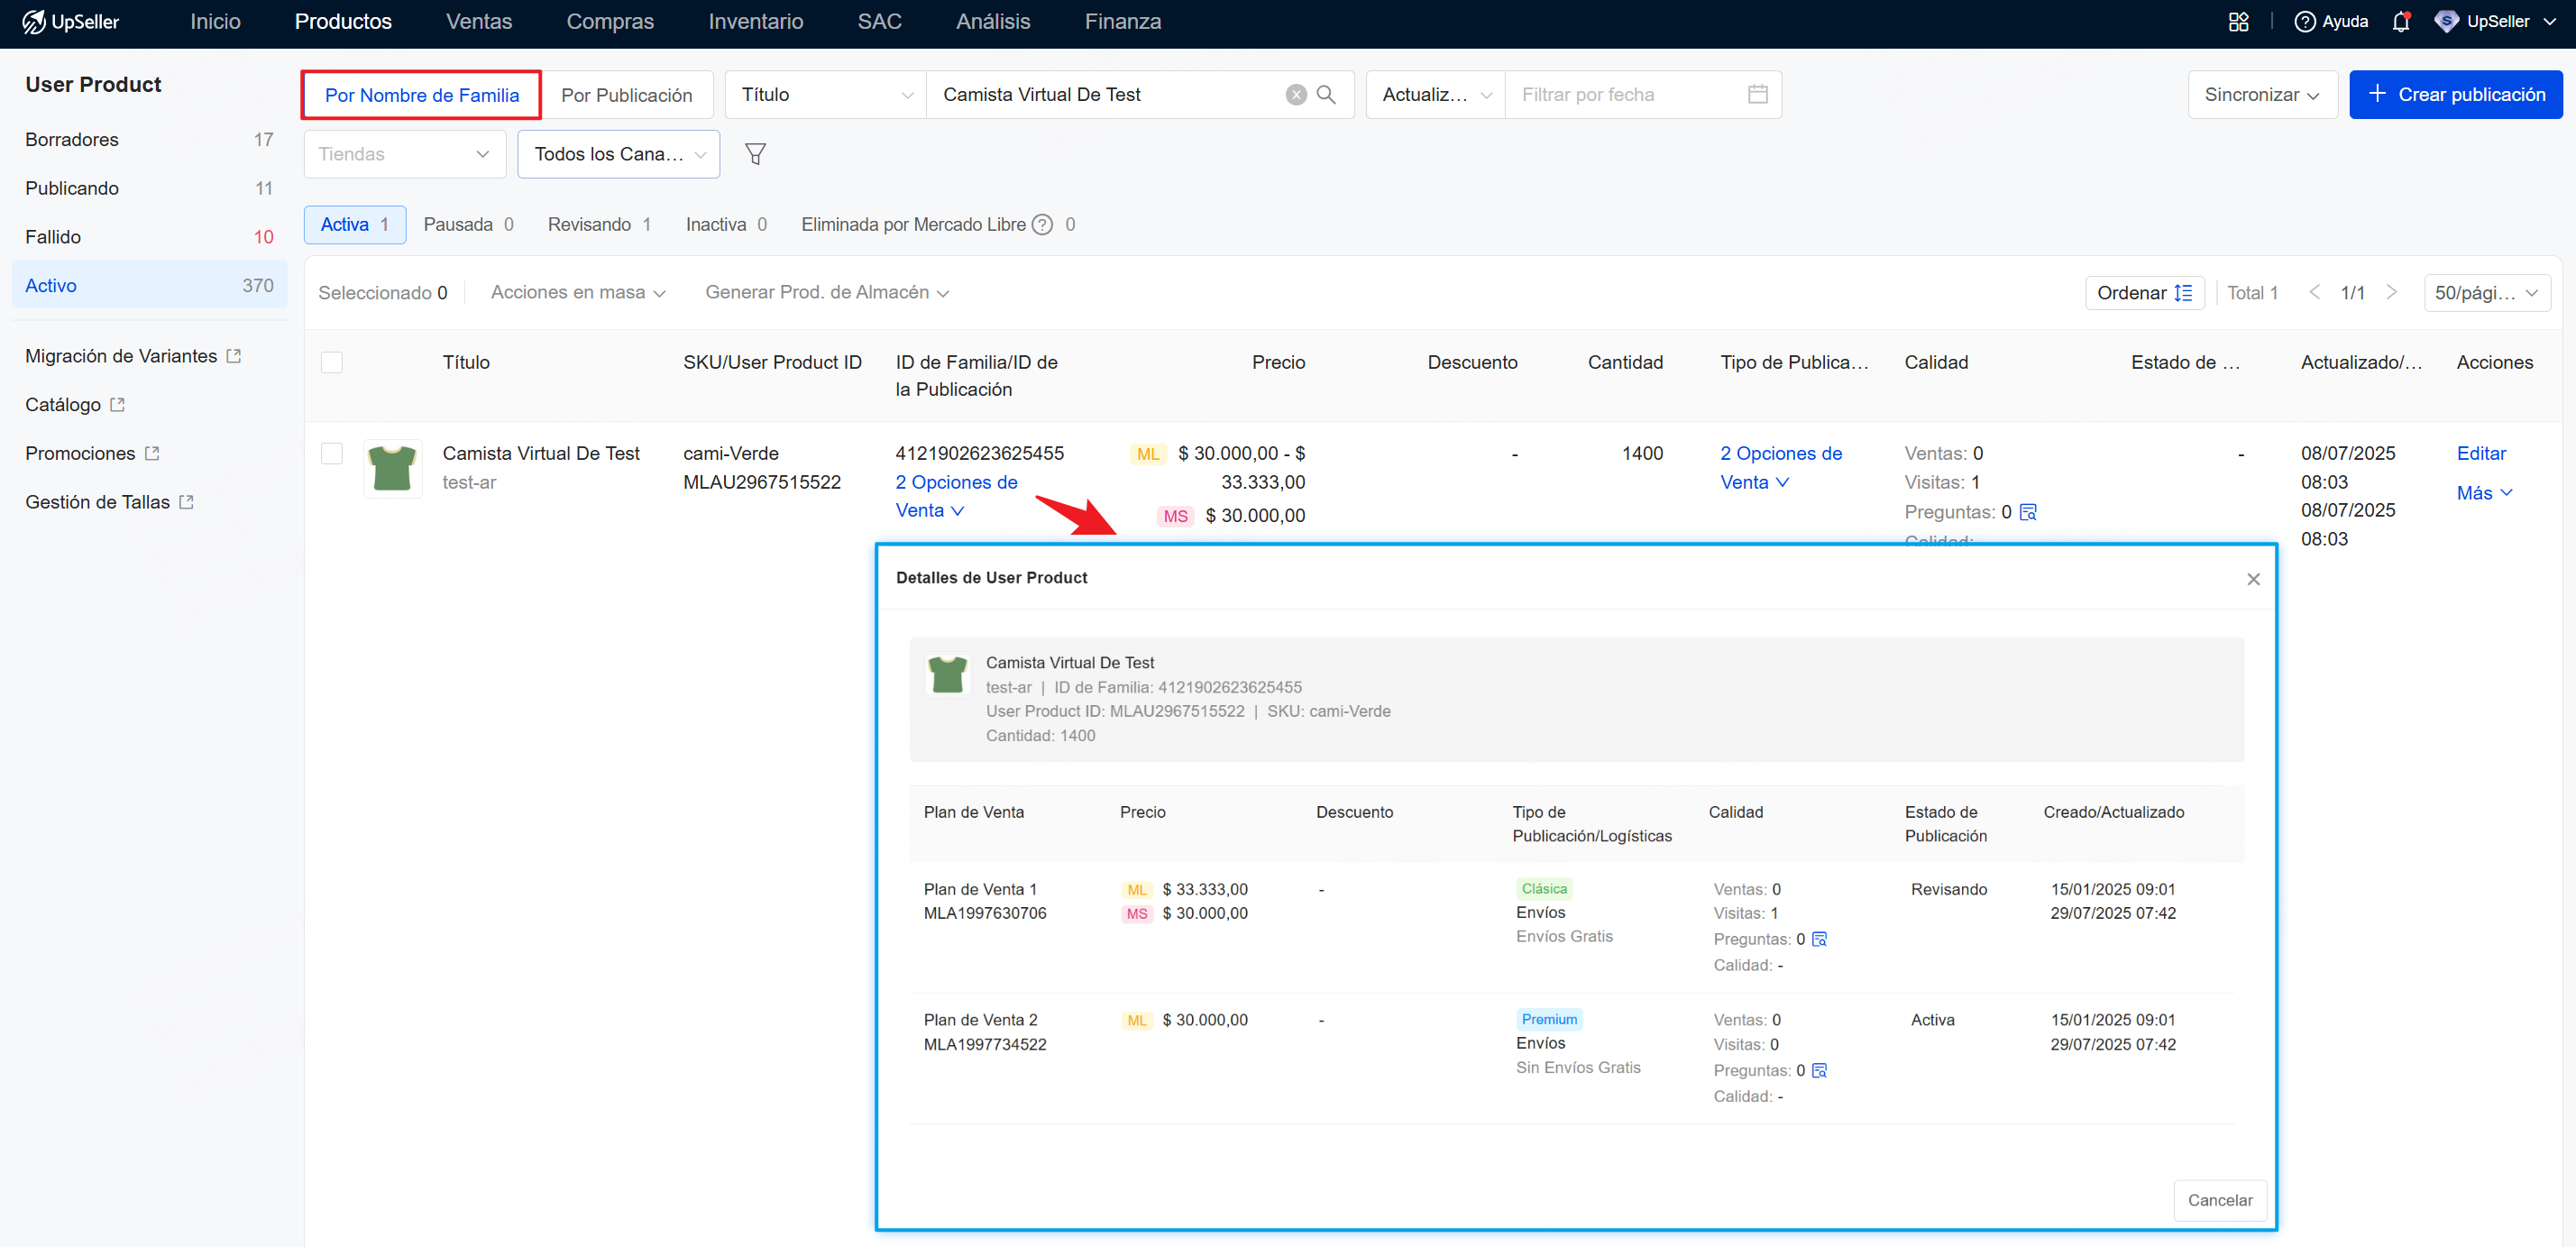The width and height of the screenshot is (2576, 1247).
Task: Click the Editar link in Acciones
Action: click(x=2481, y=454)
